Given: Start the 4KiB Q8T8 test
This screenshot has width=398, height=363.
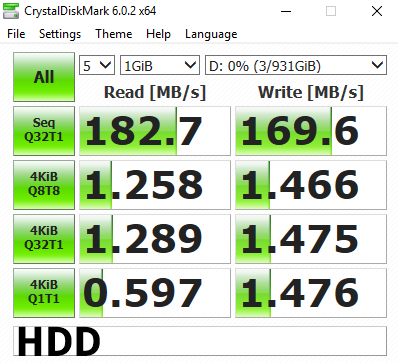Looking at the screenshot, I should coord(44,185).
